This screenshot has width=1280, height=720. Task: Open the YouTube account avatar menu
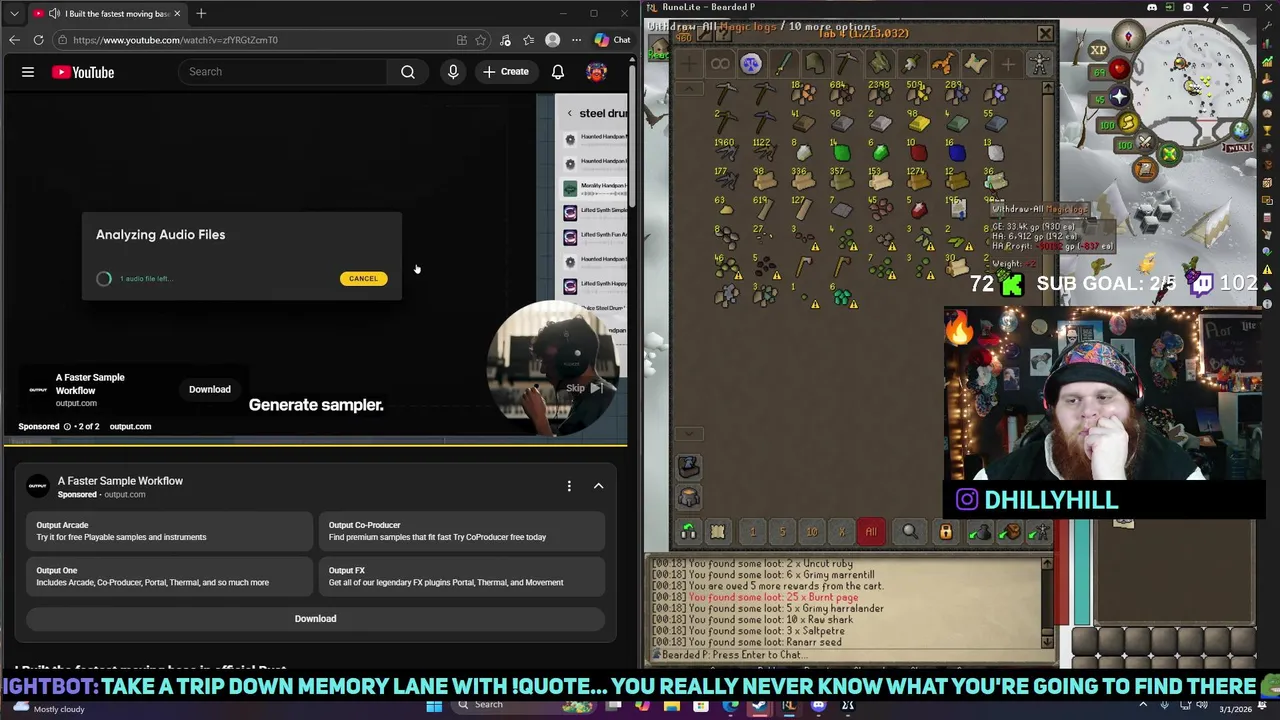tap(597, 72)
